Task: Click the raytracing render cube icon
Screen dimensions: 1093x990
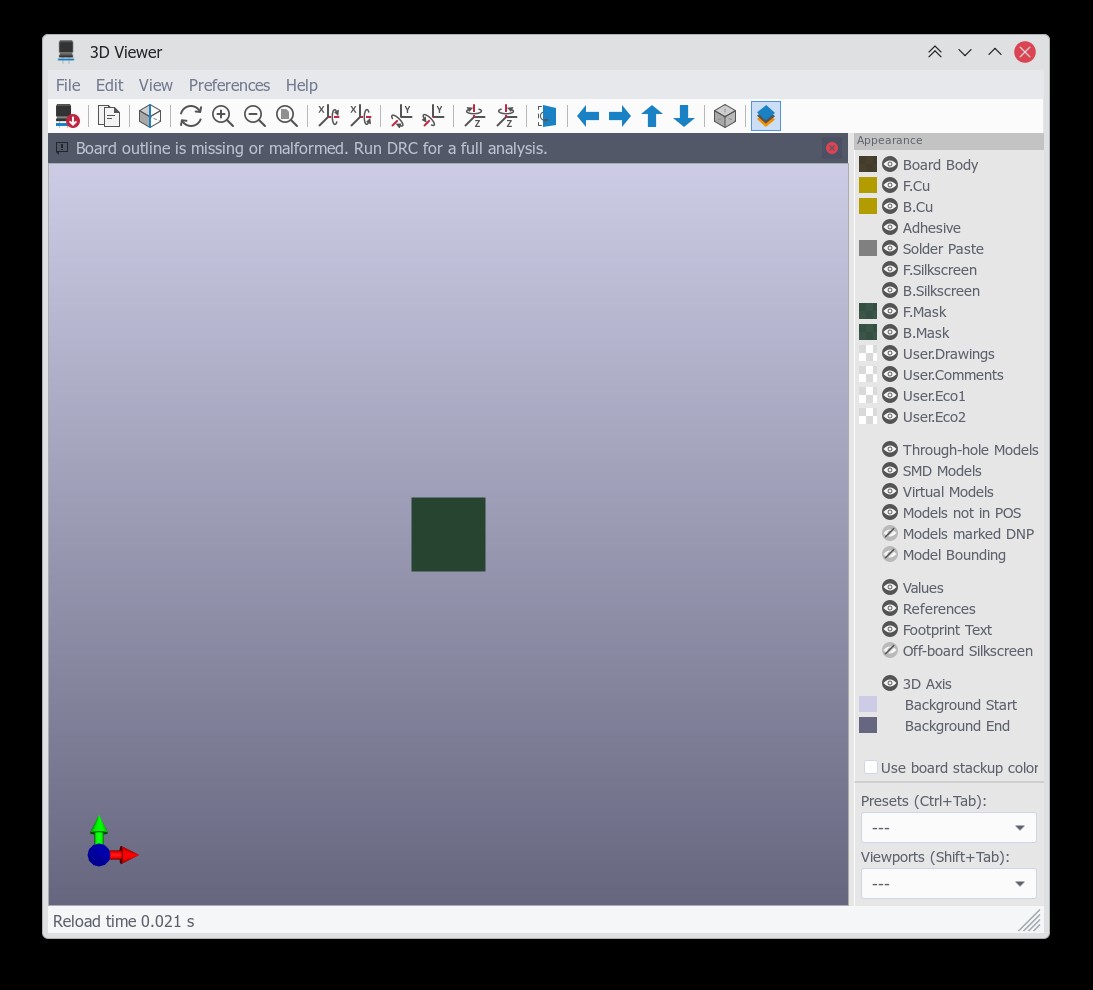Action: coord(150,116)
